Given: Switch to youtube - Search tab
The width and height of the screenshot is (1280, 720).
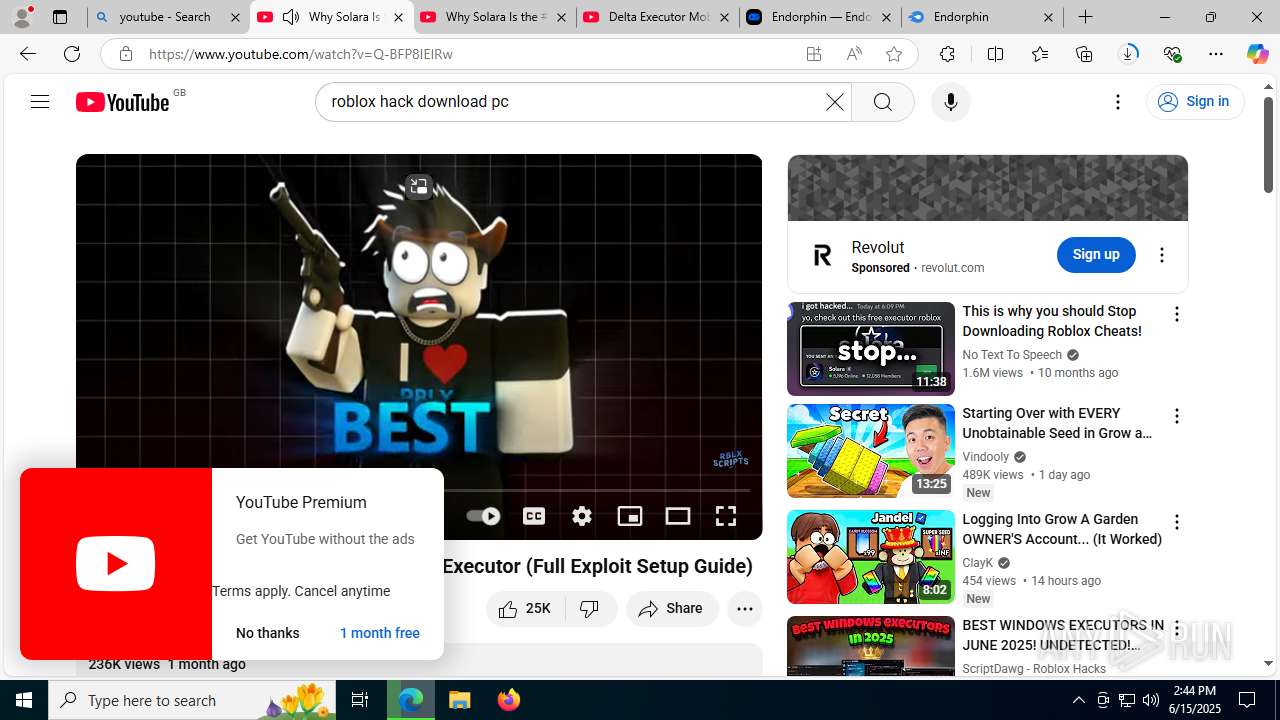Looking at the screenshot, I should [x=168, y=17].
